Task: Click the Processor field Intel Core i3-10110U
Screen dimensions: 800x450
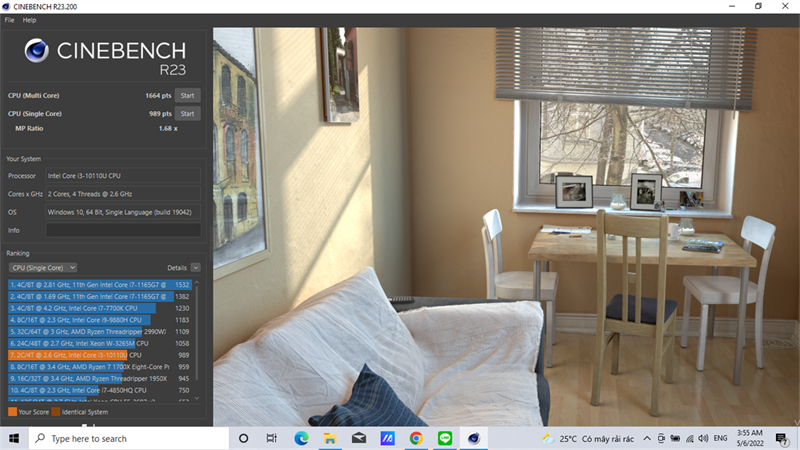Action: coord(123,176)
